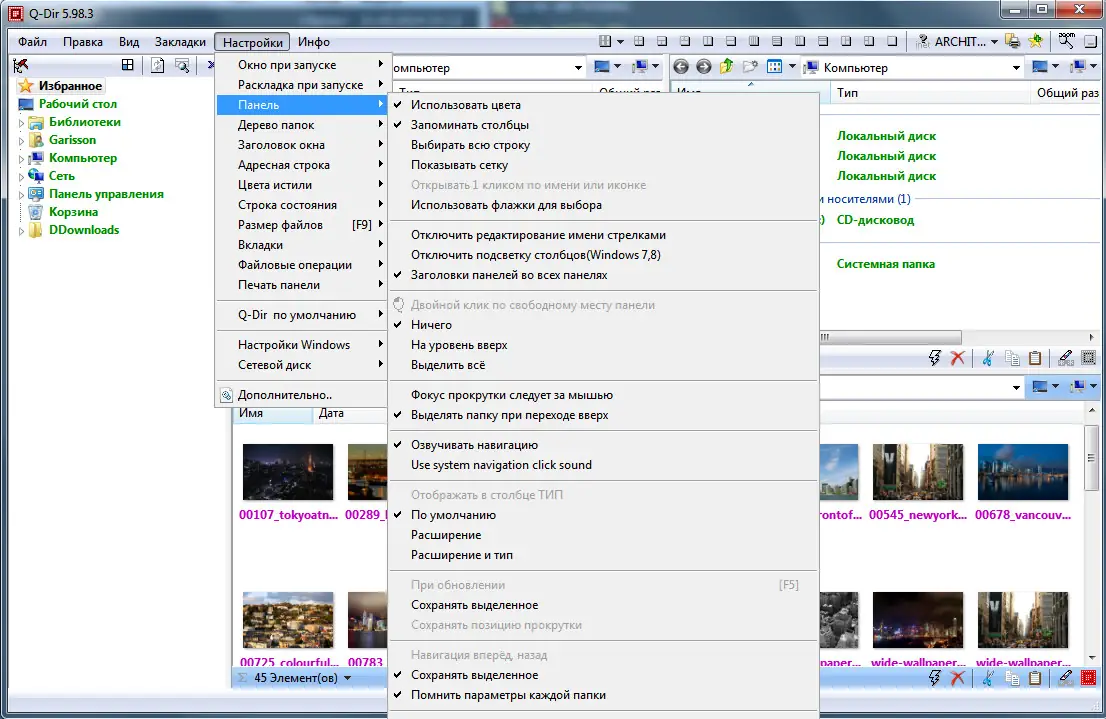1106x719 pixels.
Task: Click the view mode icon in right pane
Action: pyautogui.click(x=774, y=67)
